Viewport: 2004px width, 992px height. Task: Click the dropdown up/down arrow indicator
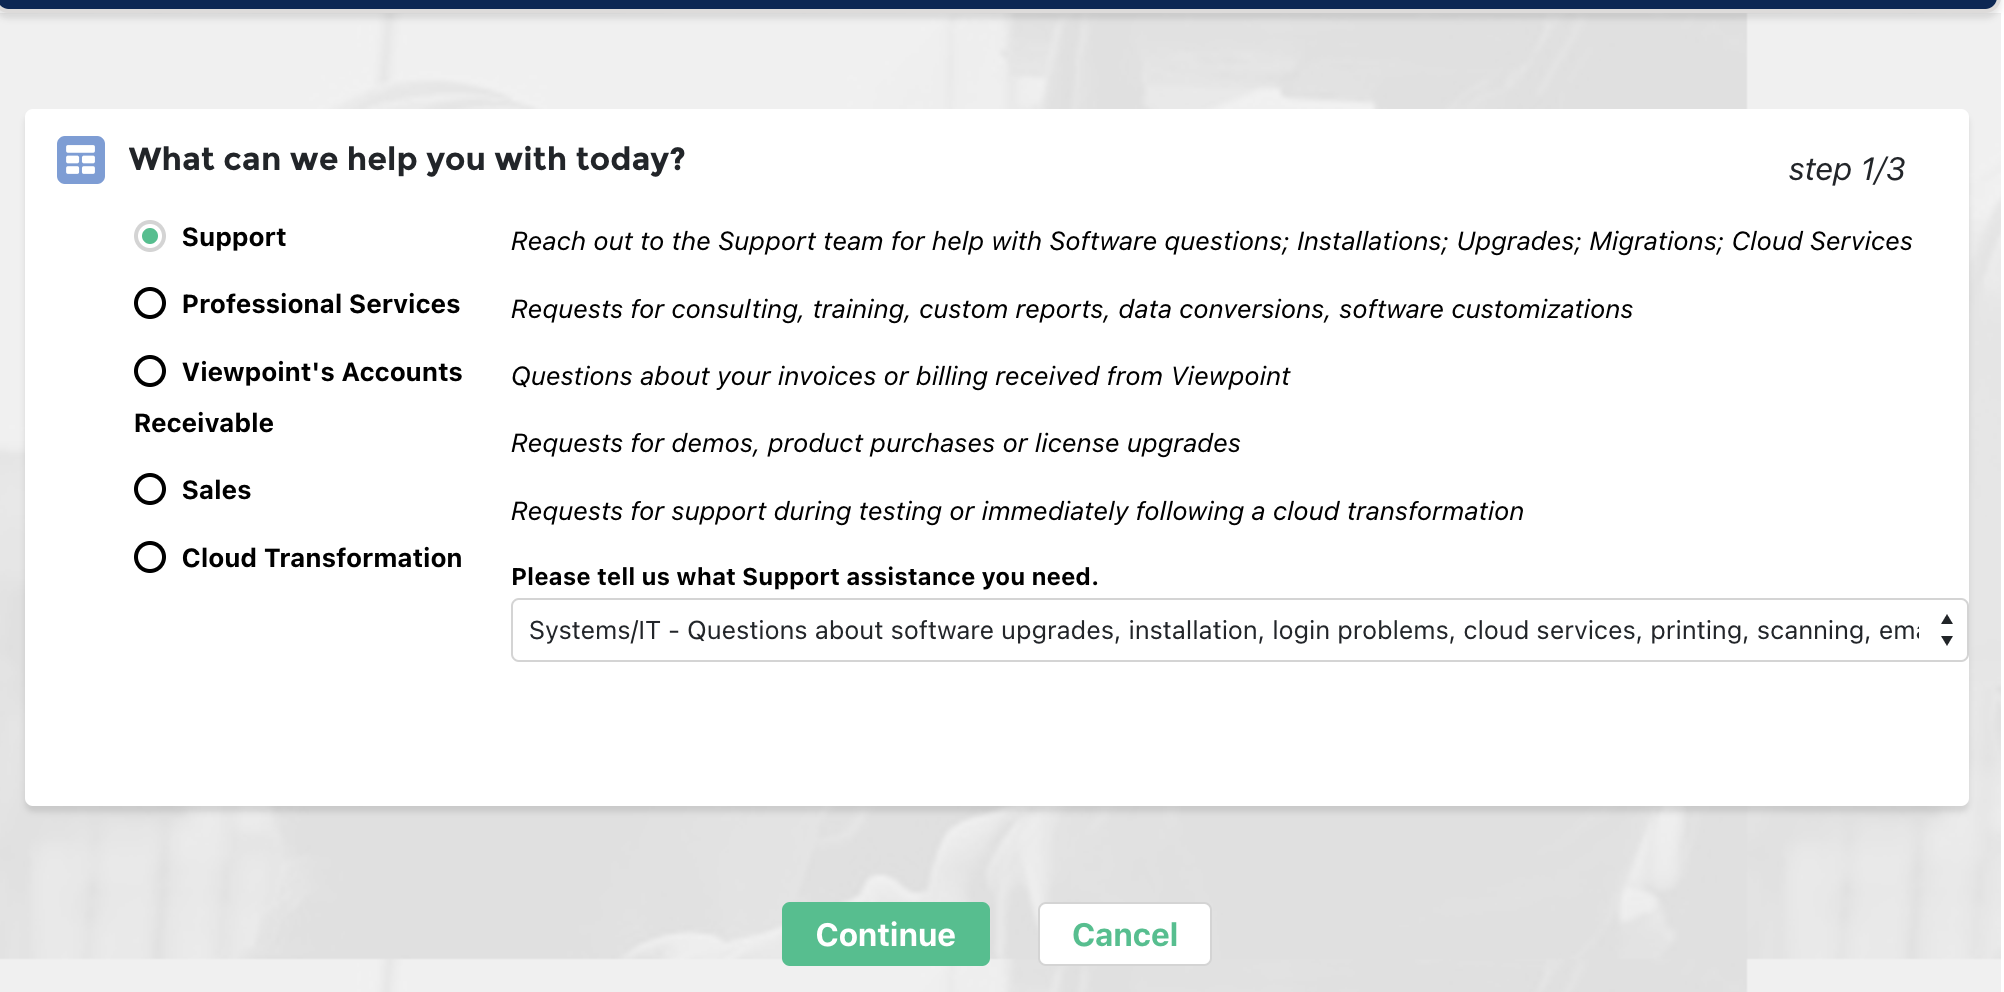pos(1946,630)
